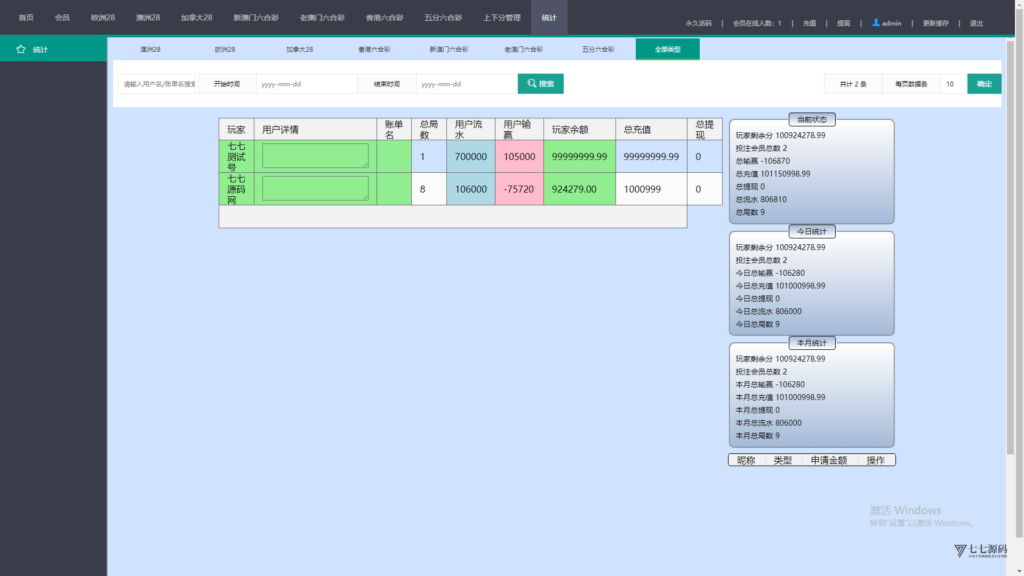Screen dimensions: 1024x576
Task: Click the magnifier icon on 搜索 button
Action: [x=531, y=84]
